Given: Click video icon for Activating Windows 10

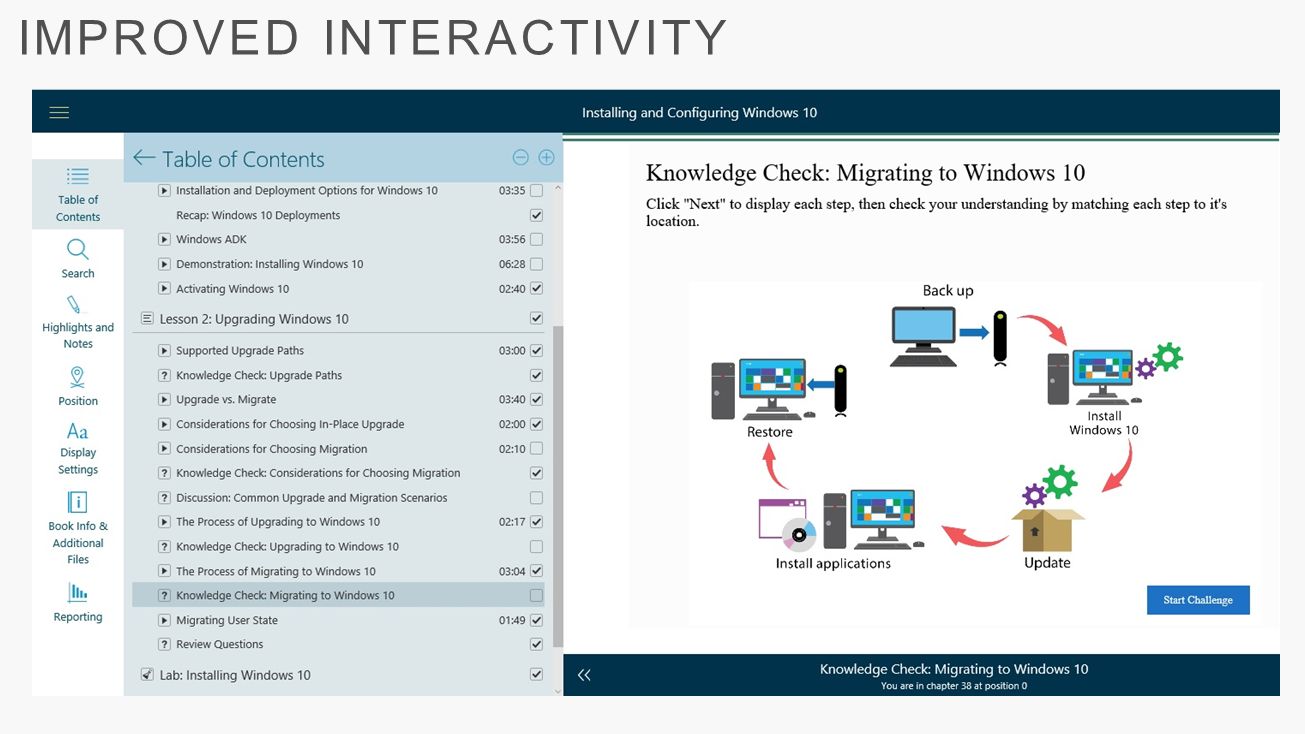Looking at the screenshot, I should point(165,289).
